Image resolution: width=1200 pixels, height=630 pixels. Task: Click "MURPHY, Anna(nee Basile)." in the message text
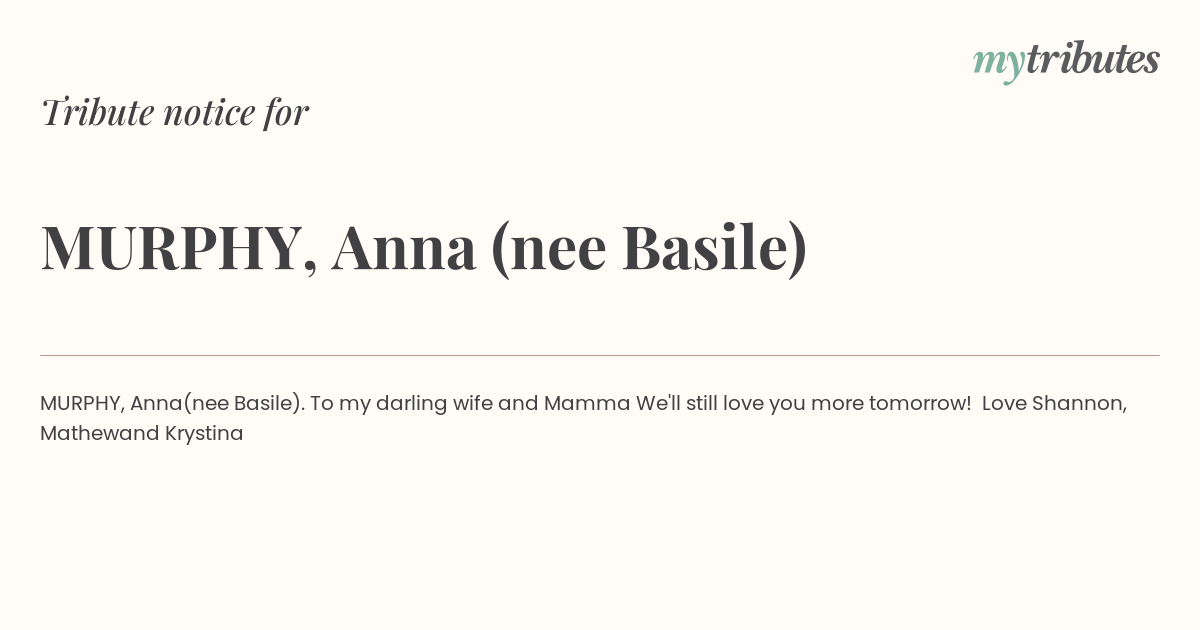click(172, 404)
